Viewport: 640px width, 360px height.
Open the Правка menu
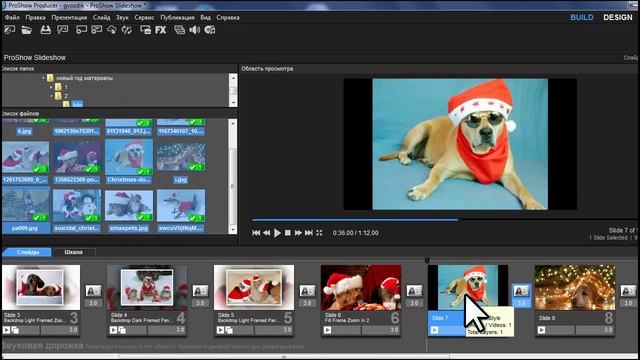point(36,18)
